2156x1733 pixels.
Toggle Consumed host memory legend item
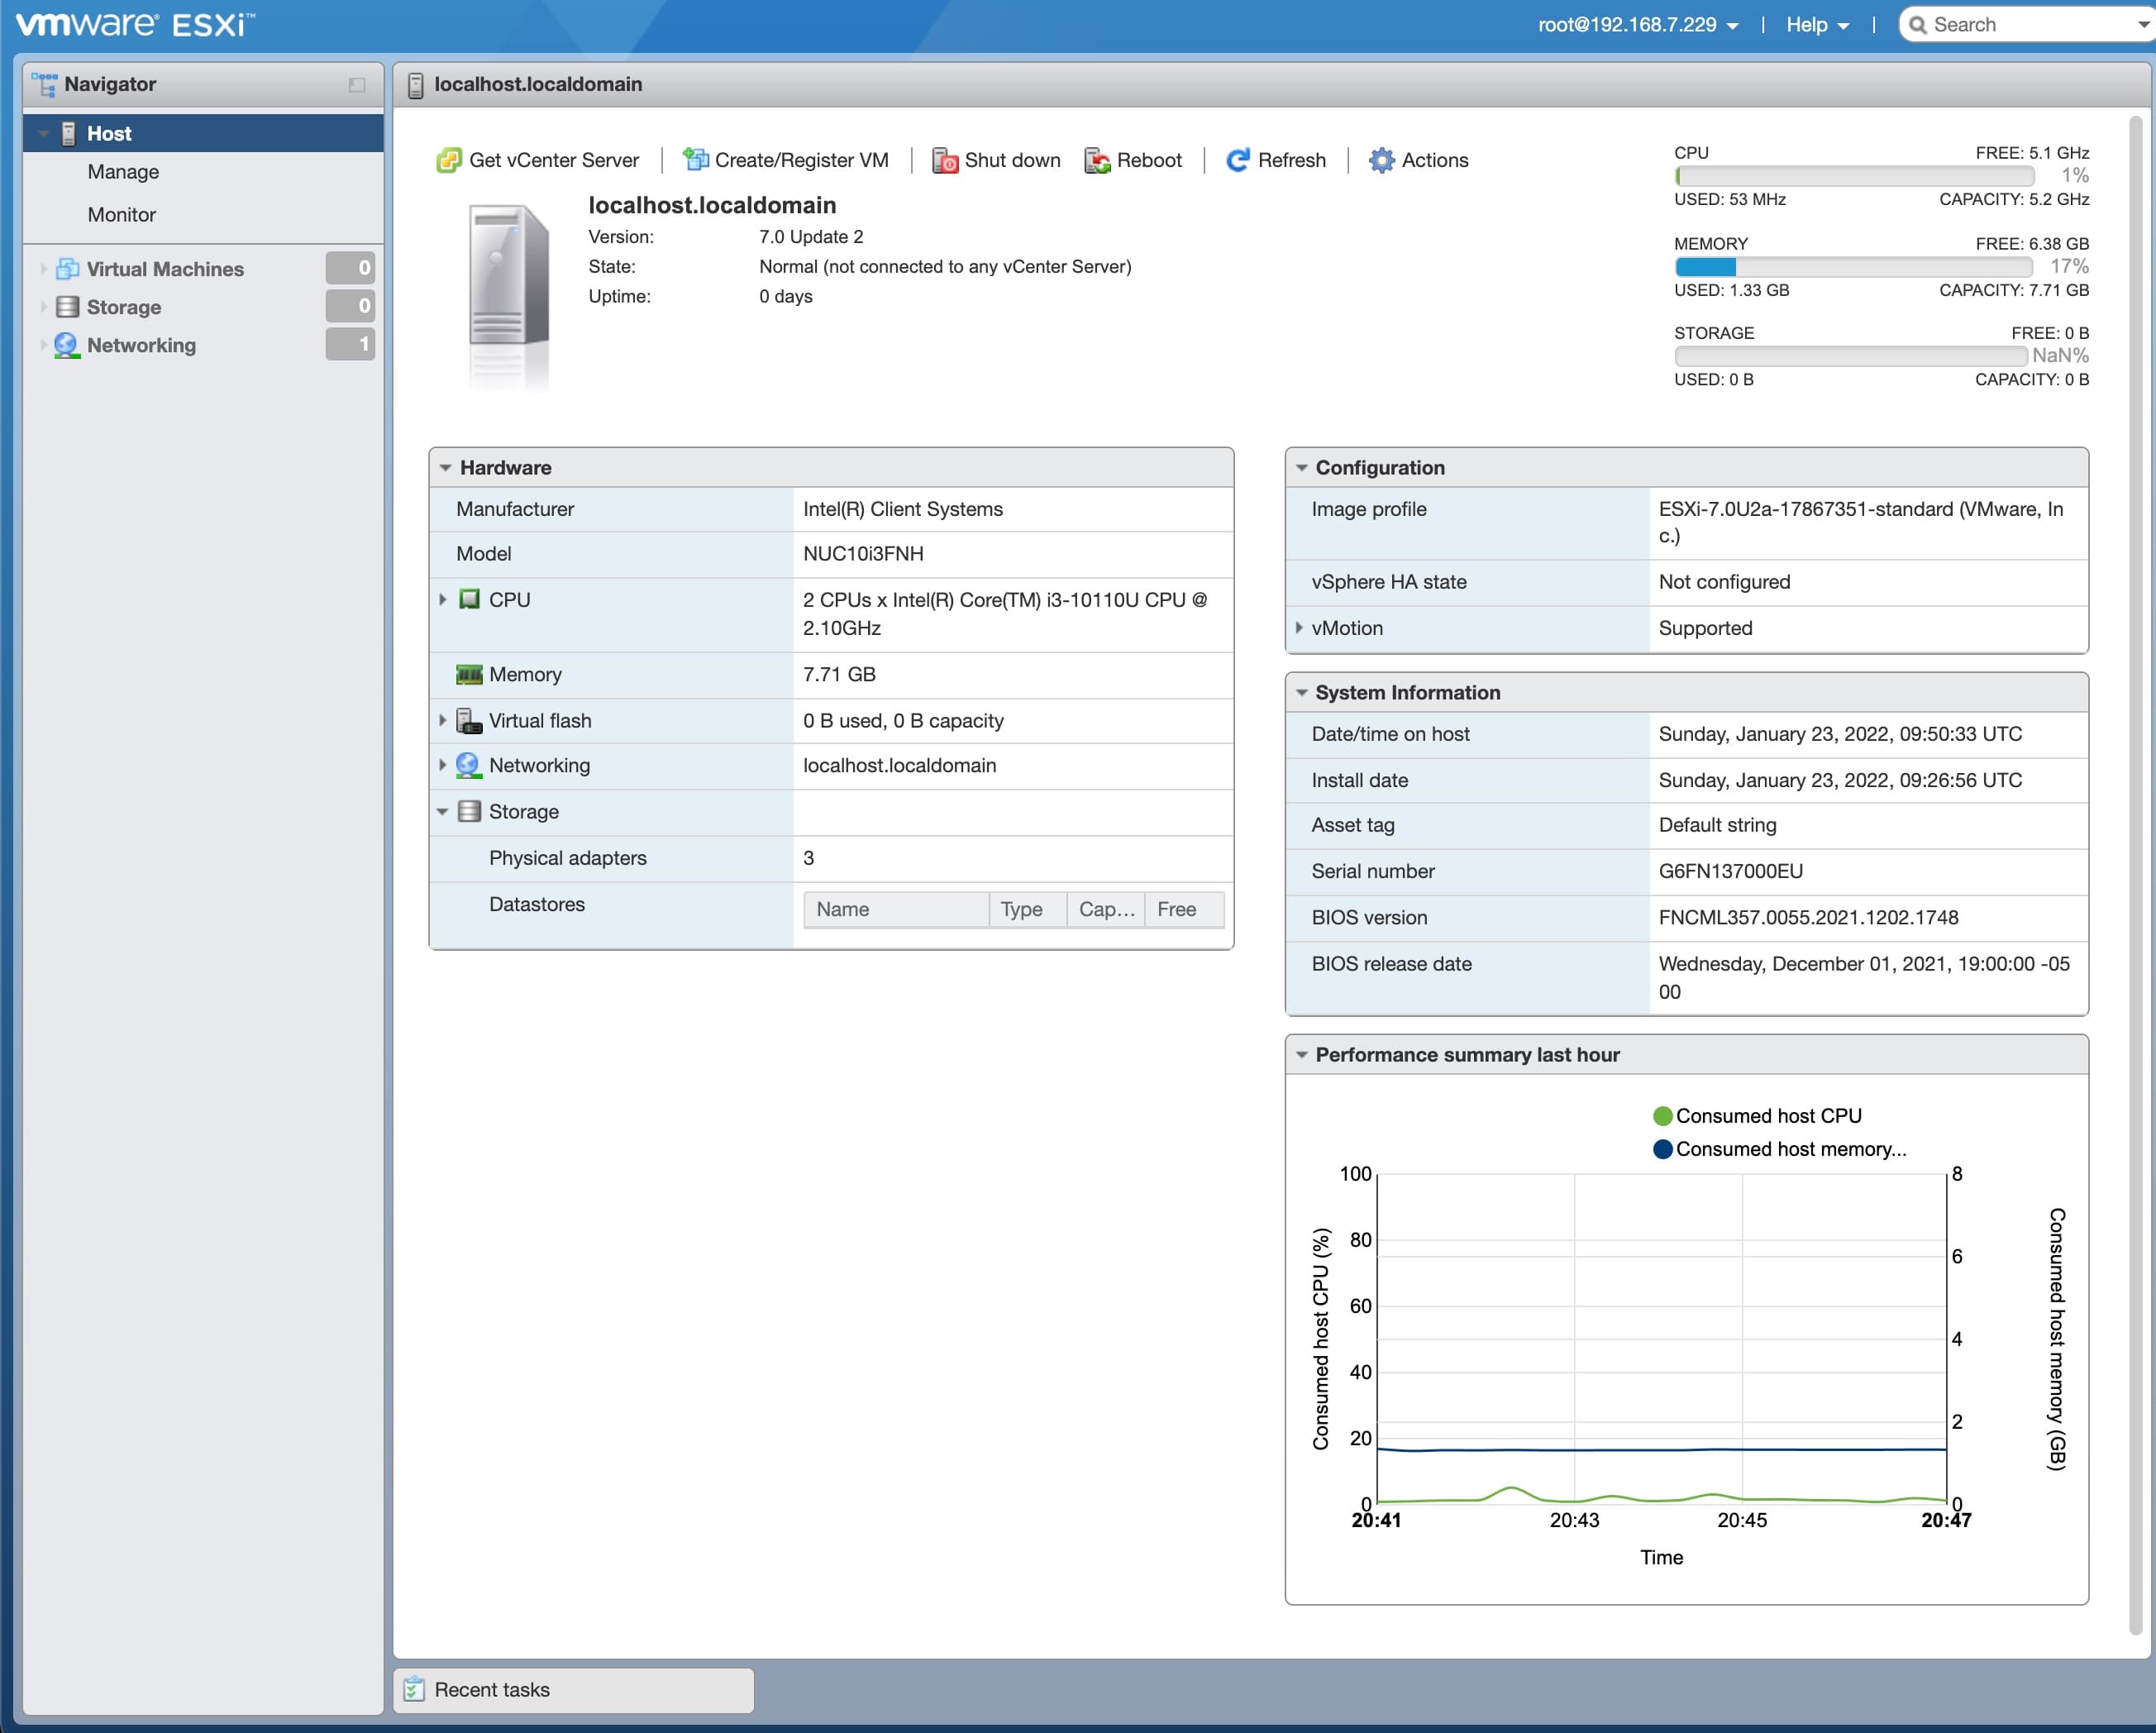tap(1780, 1149)
